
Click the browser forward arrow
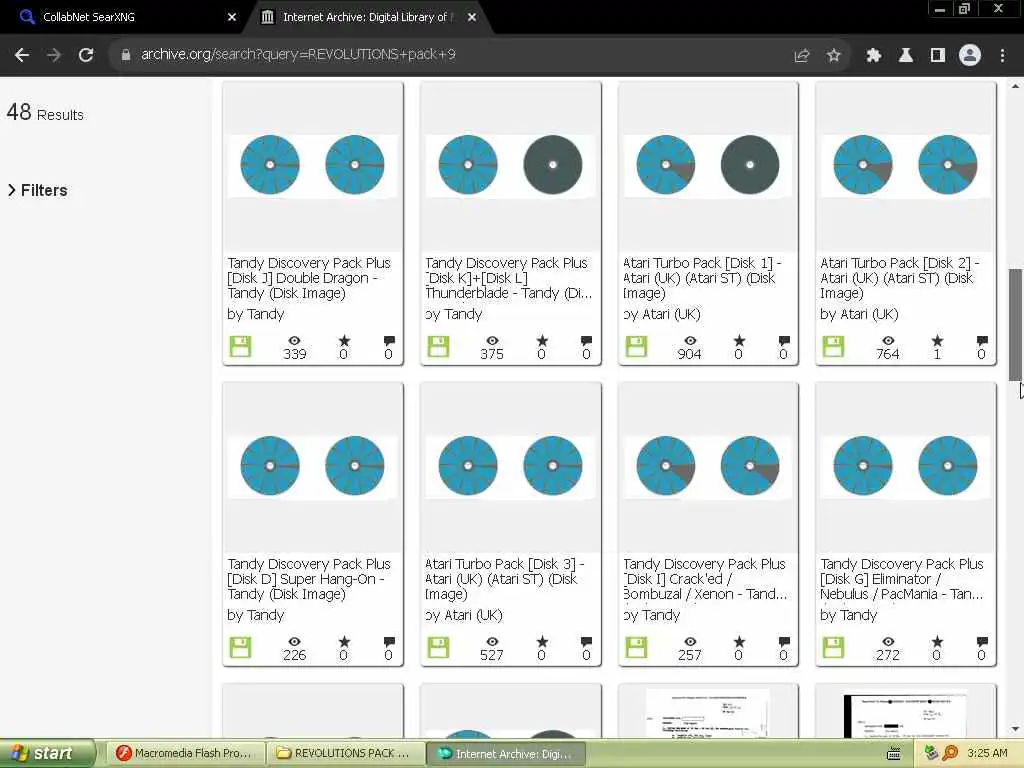tap(54, 56)
